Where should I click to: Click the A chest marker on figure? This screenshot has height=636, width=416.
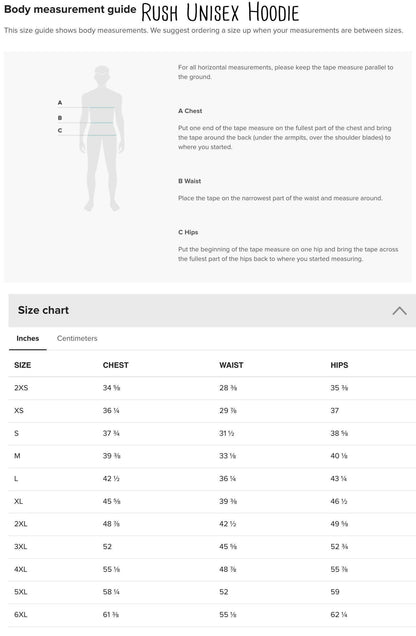pos(60,103)
